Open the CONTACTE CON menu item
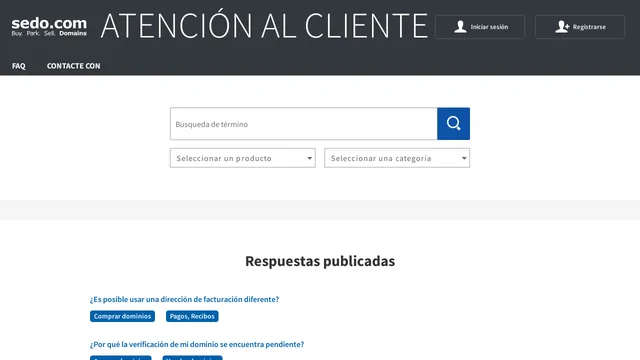This screenshot has height=360, width=640. click(x=73, y=66)
